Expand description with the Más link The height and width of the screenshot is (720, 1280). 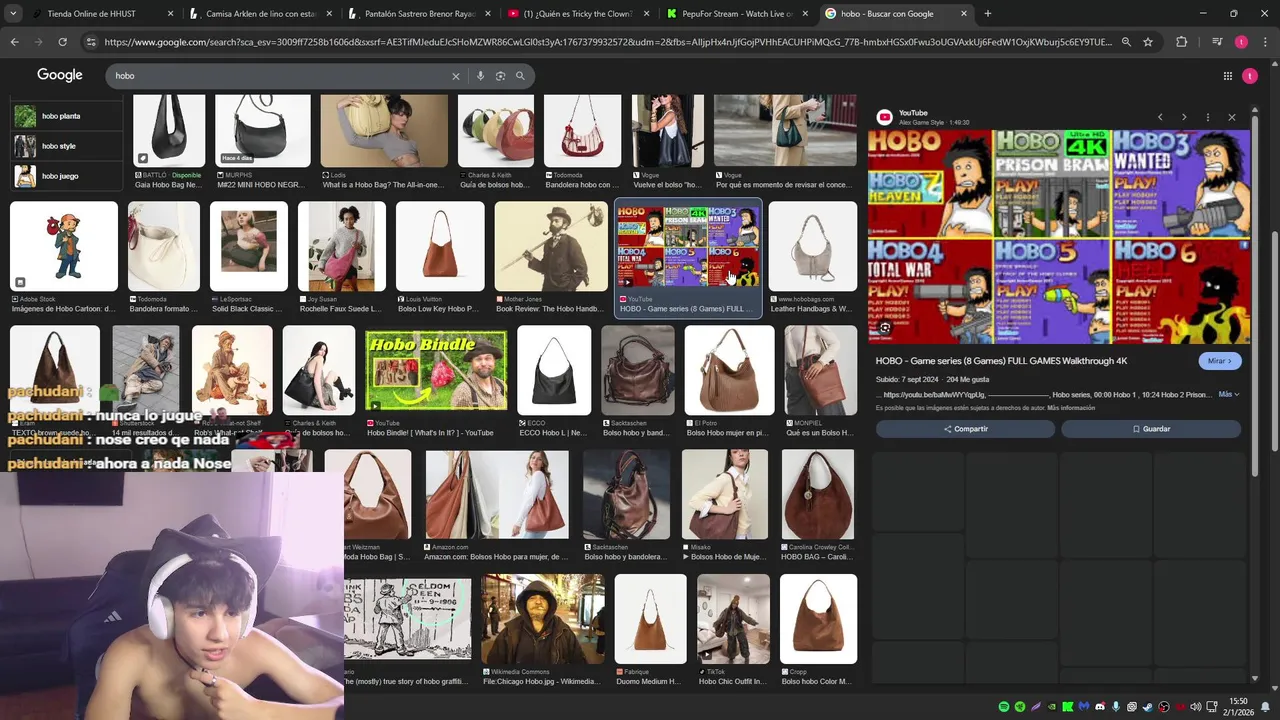[x=1228, y=395]
